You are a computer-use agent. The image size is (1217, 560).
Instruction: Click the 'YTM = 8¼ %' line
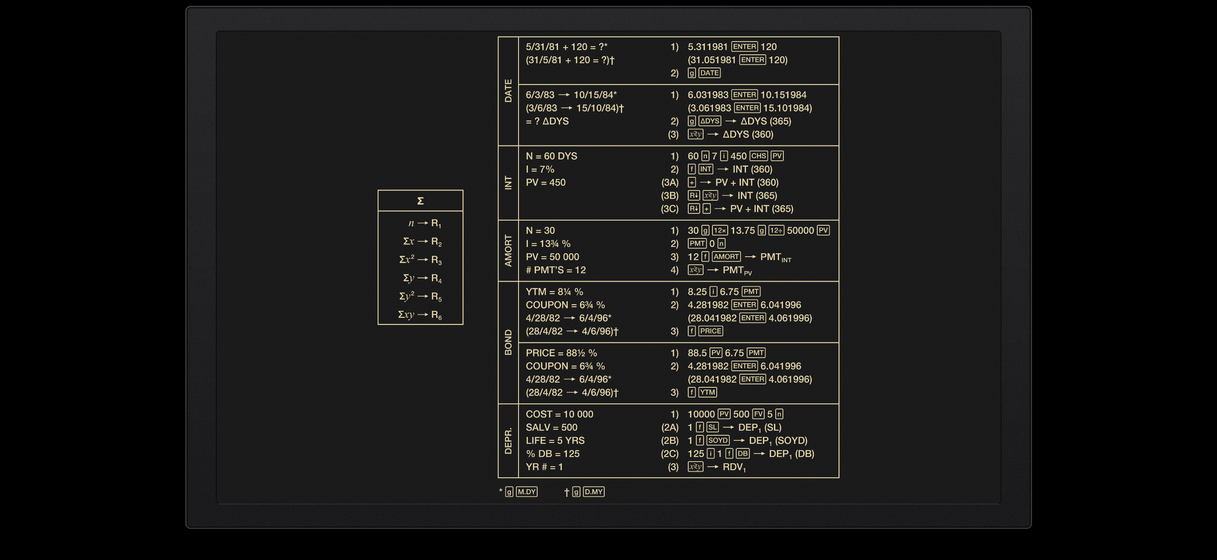pos(554,292)
